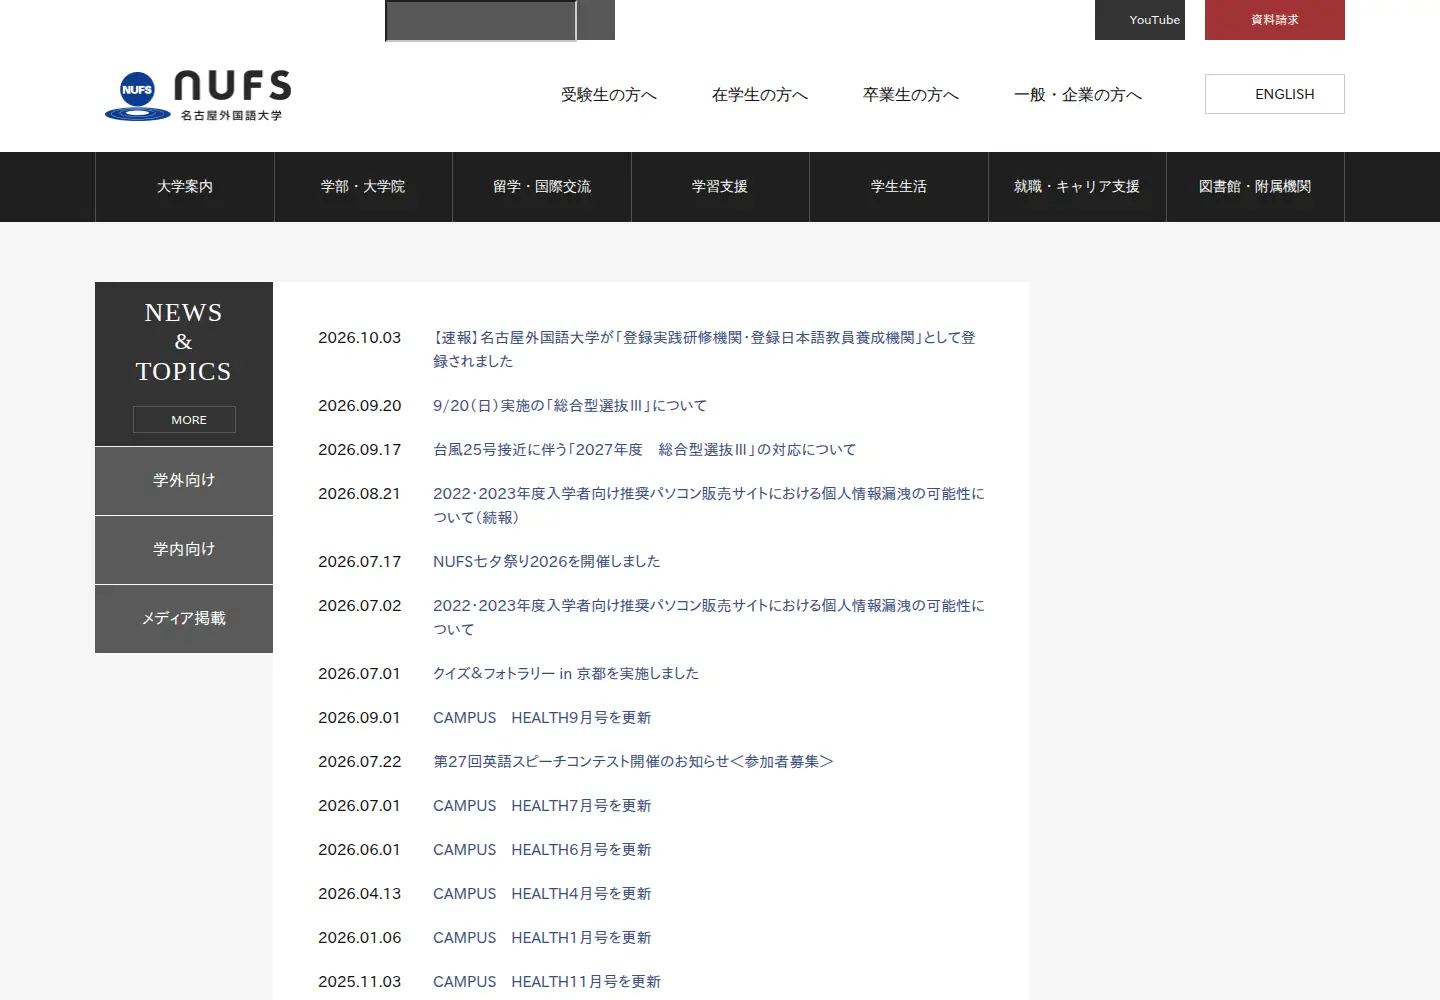Click the date 2026.06.01
The width and height of the screenshot is (1440, 1000).
359,850
